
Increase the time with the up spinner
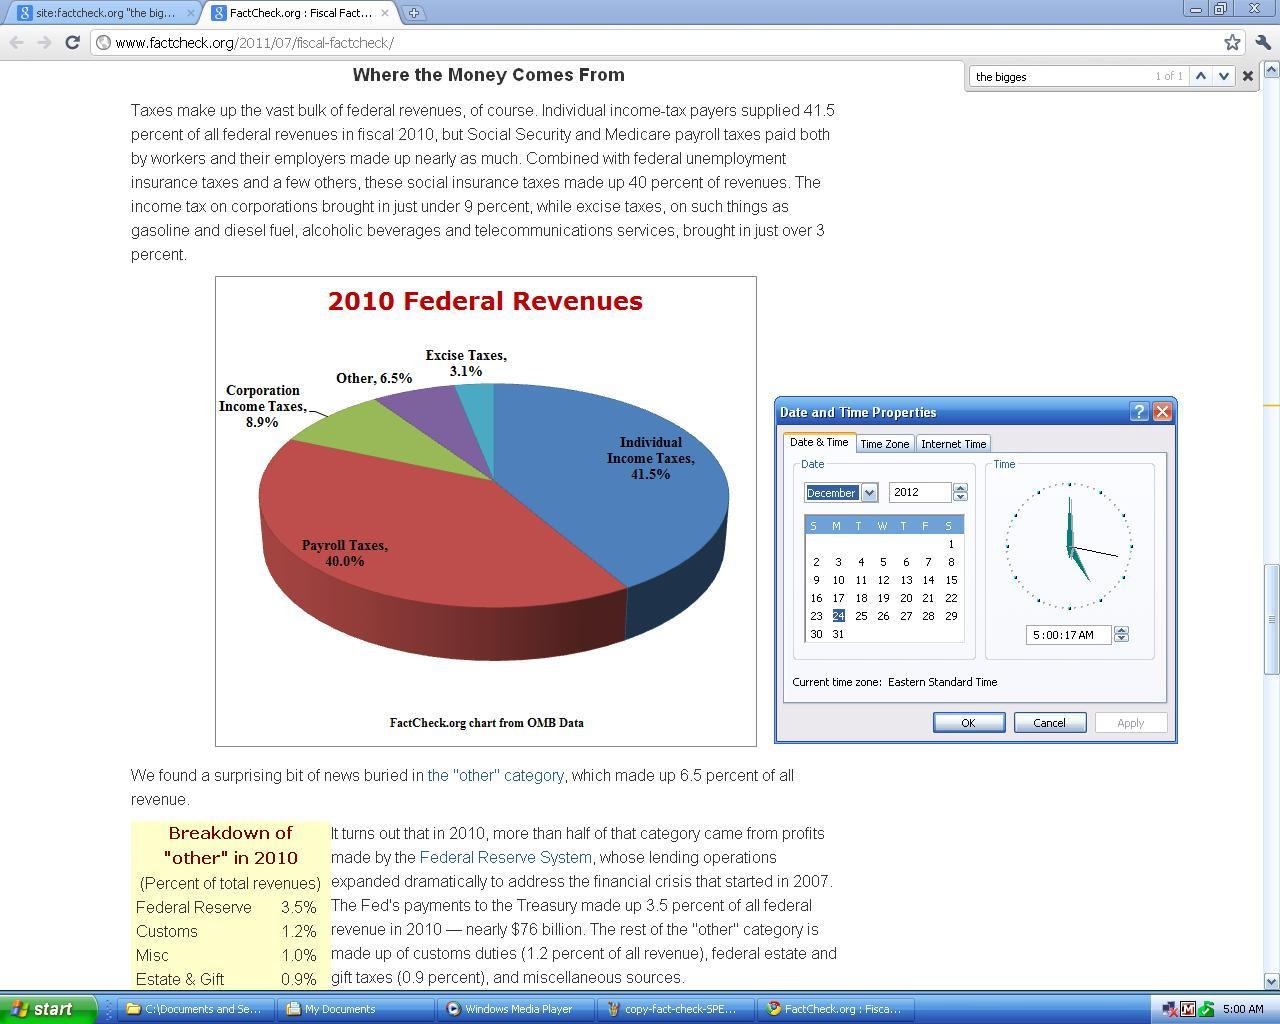1121,630
